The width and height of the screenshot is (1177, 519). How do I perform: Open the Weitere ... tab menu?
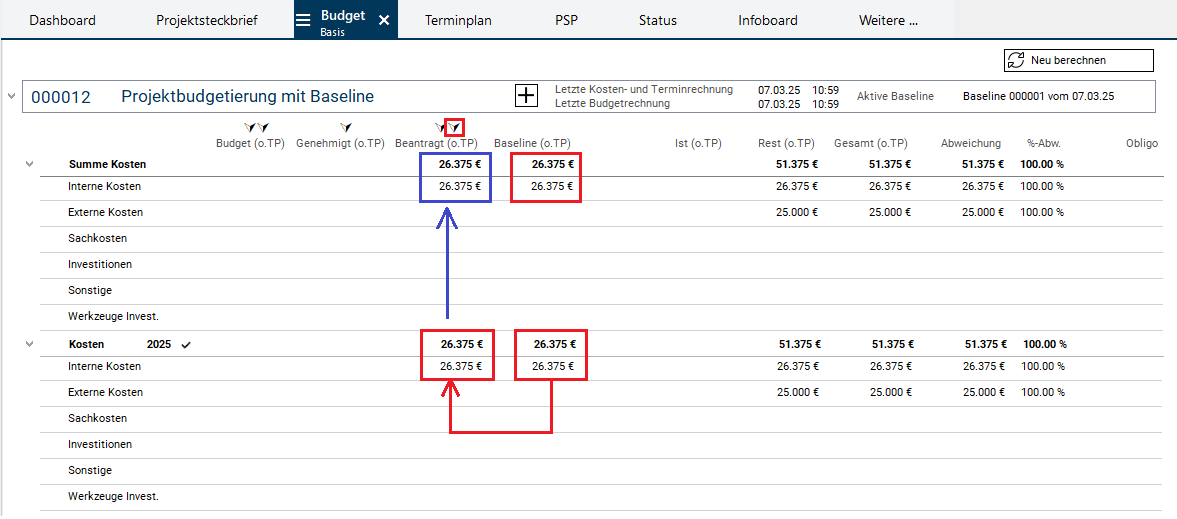[888, 20]
